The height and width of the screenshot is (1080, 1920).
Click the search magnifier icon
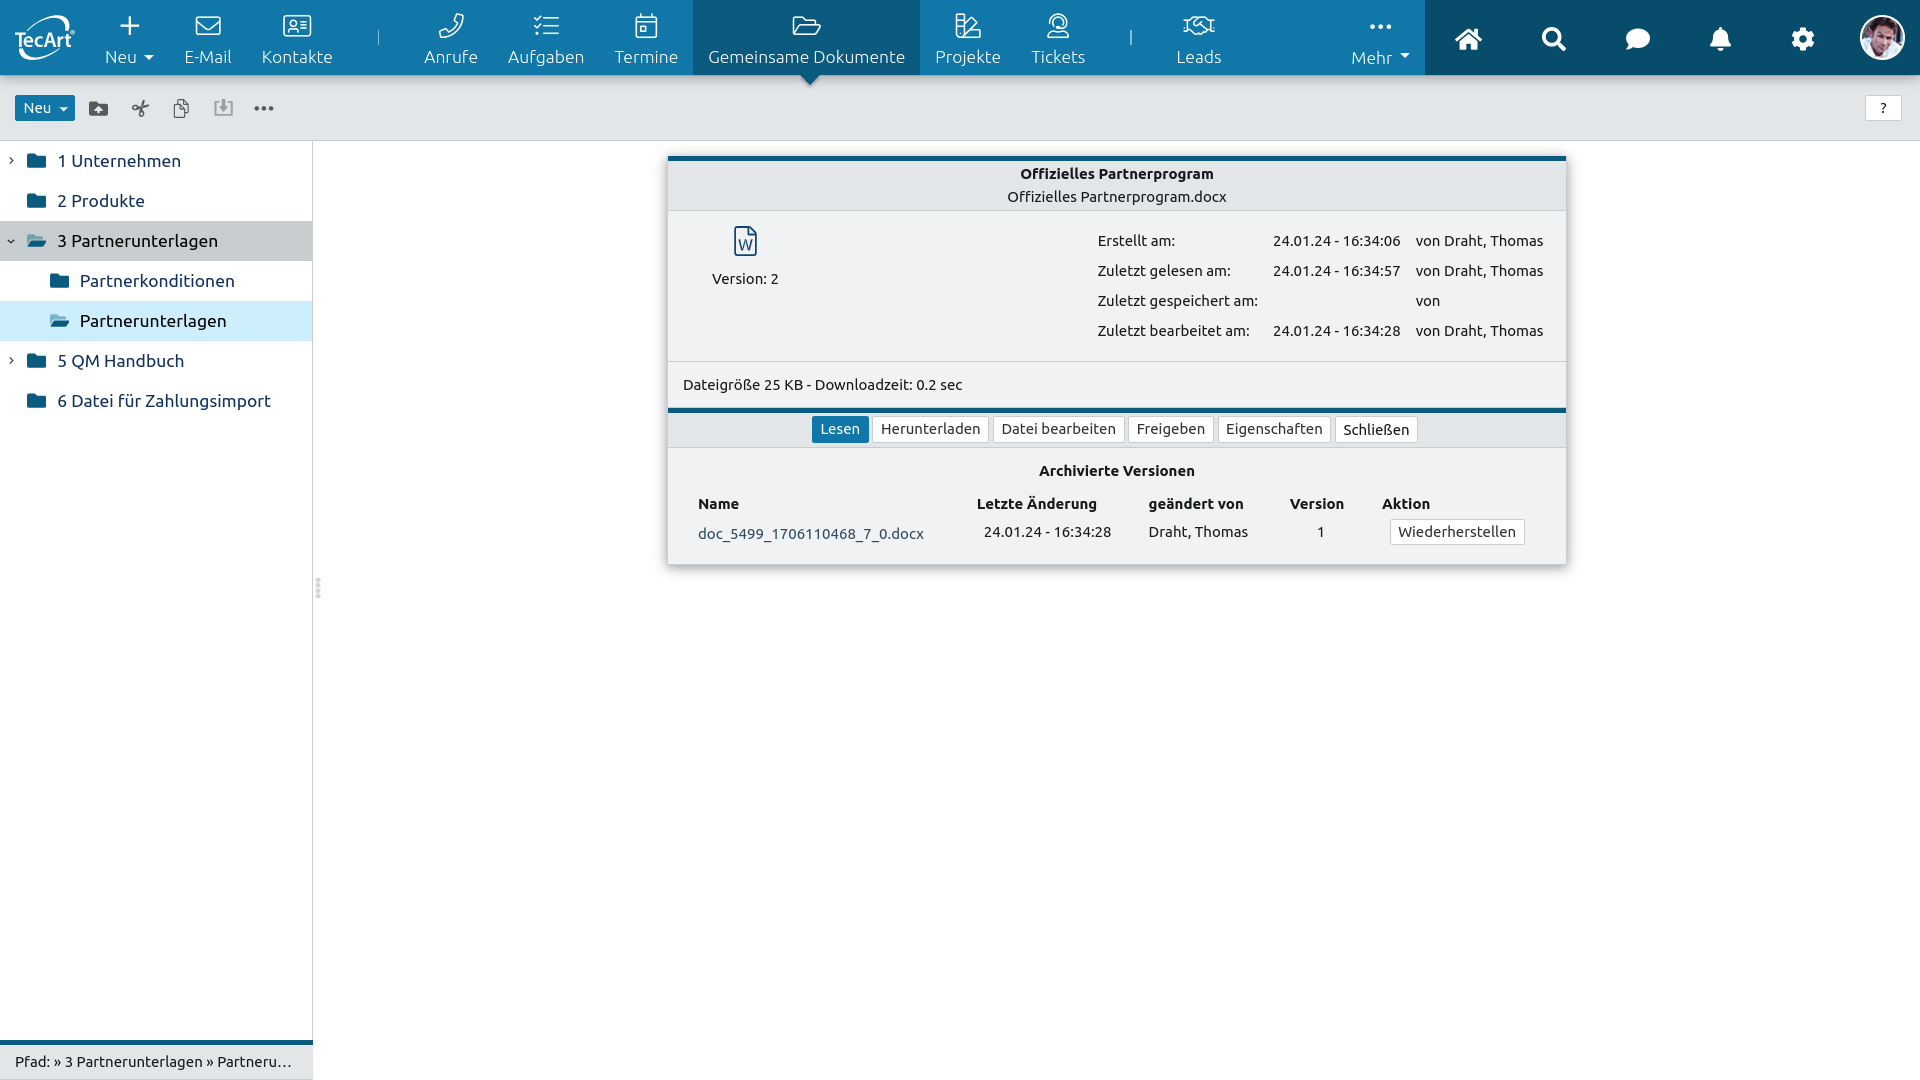[1553, 39]
